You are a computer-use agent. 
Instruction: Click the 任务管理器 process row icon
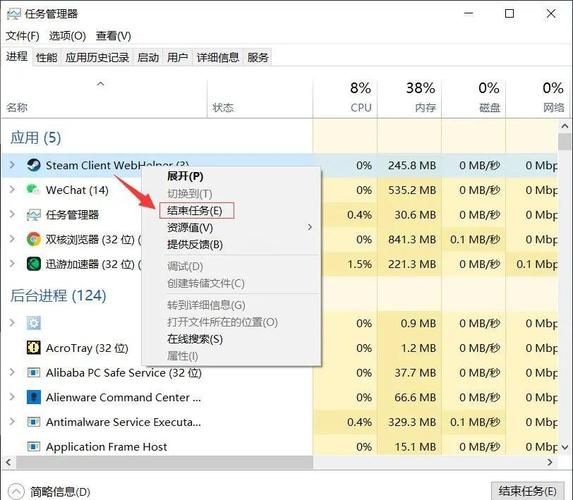click(x=34, y=215)
